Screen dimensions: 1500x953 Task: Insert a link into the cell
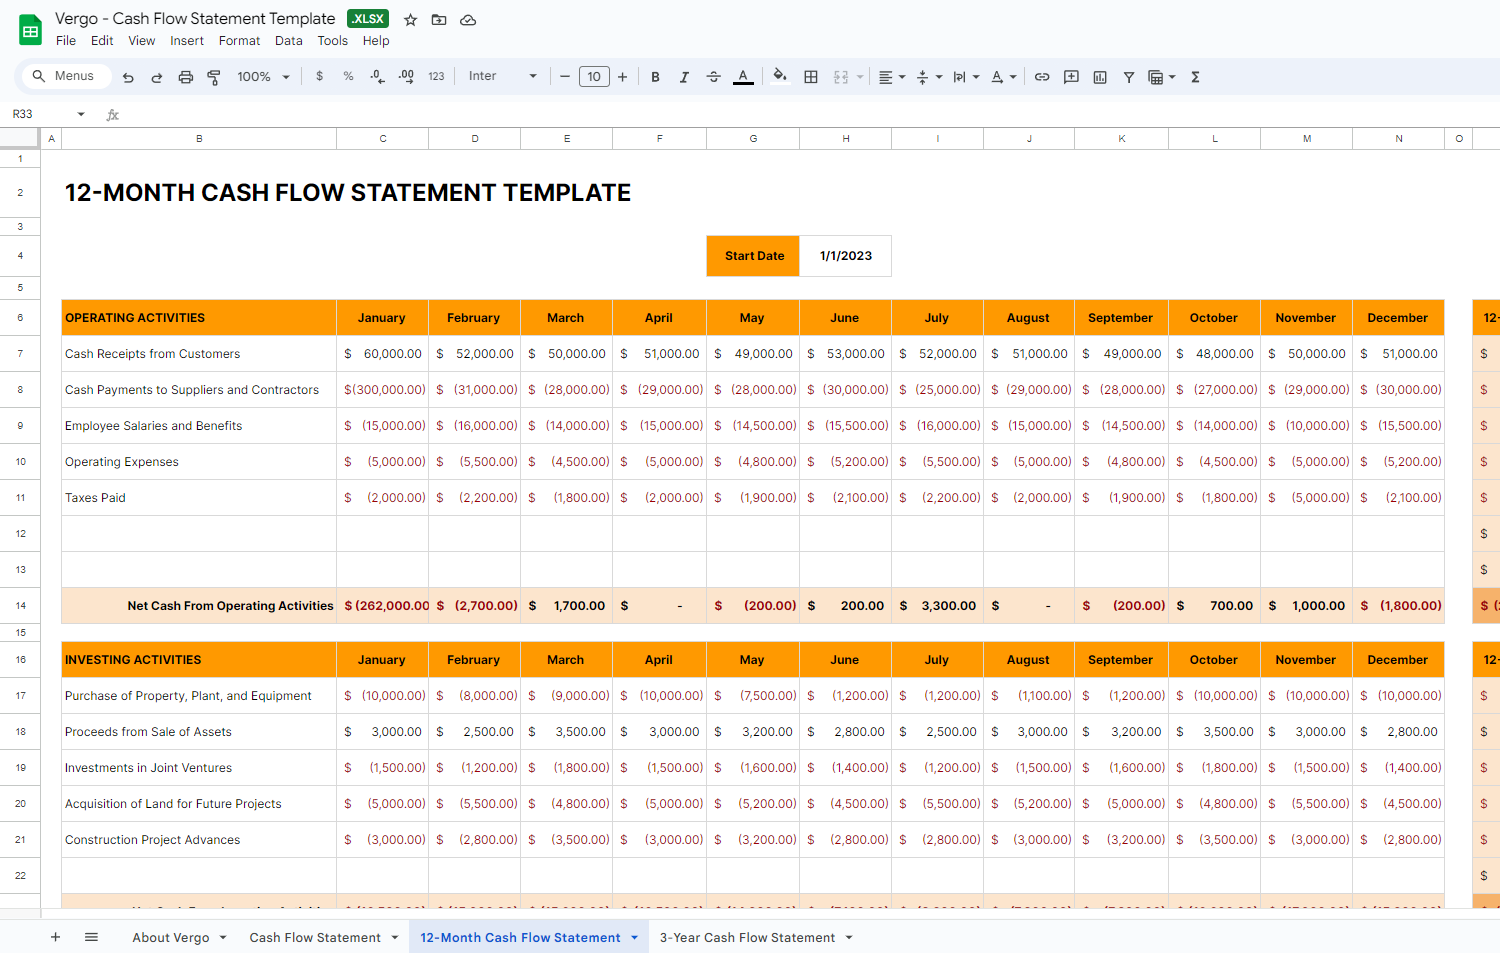click(x=1042, y=76)
